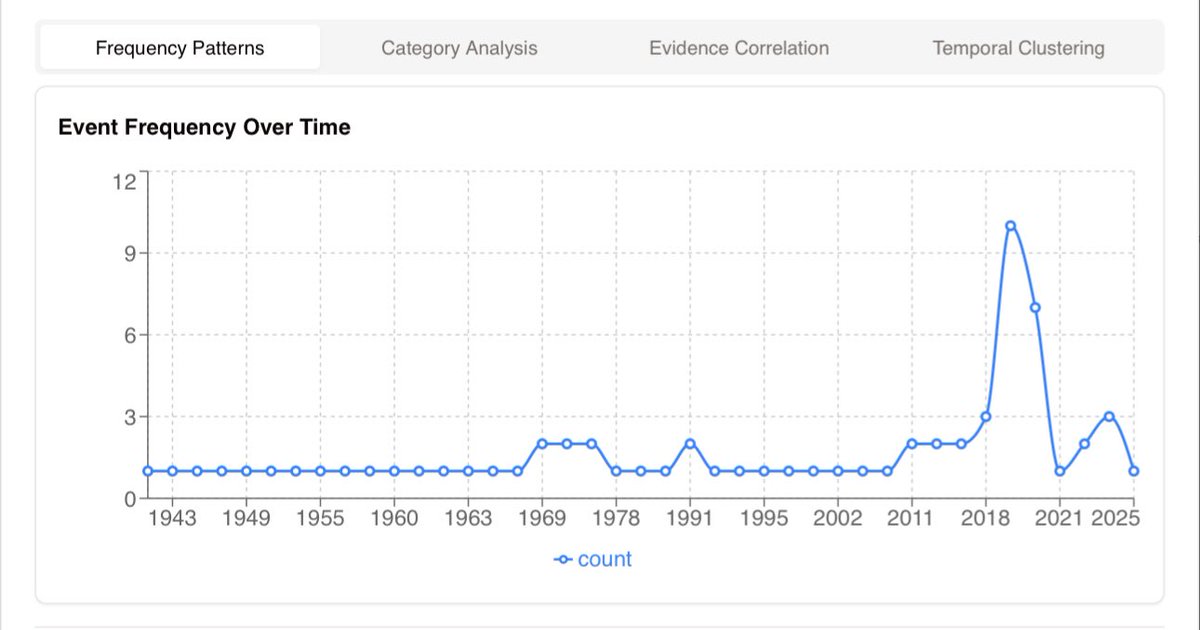Select the data point with value 7
Image resolution: width=1200 pixels, height=630 pixels.
pos(1035,308)
